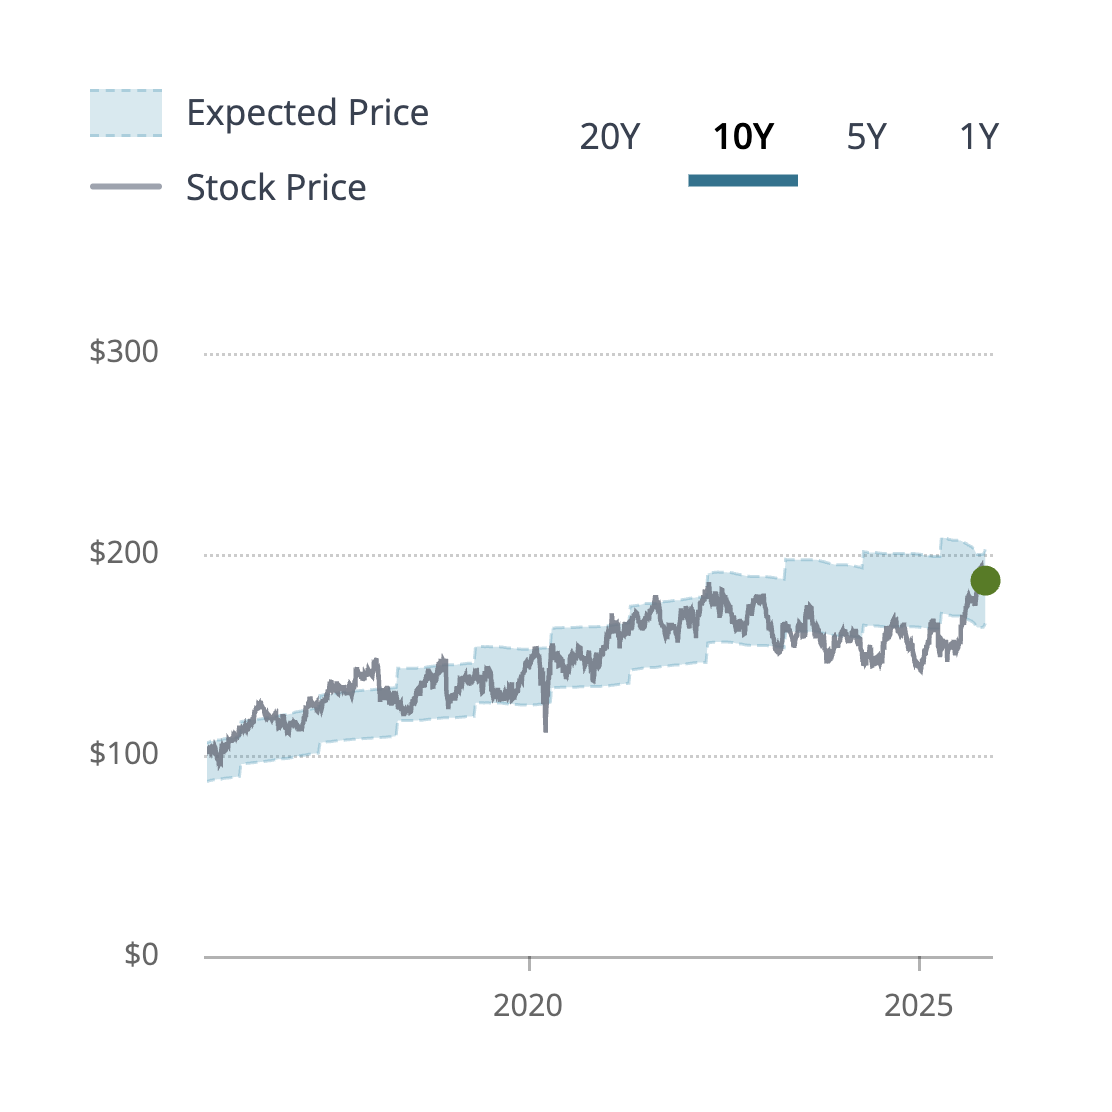
Task: Click the $100 axis label
Action: (x=124, y=753)
